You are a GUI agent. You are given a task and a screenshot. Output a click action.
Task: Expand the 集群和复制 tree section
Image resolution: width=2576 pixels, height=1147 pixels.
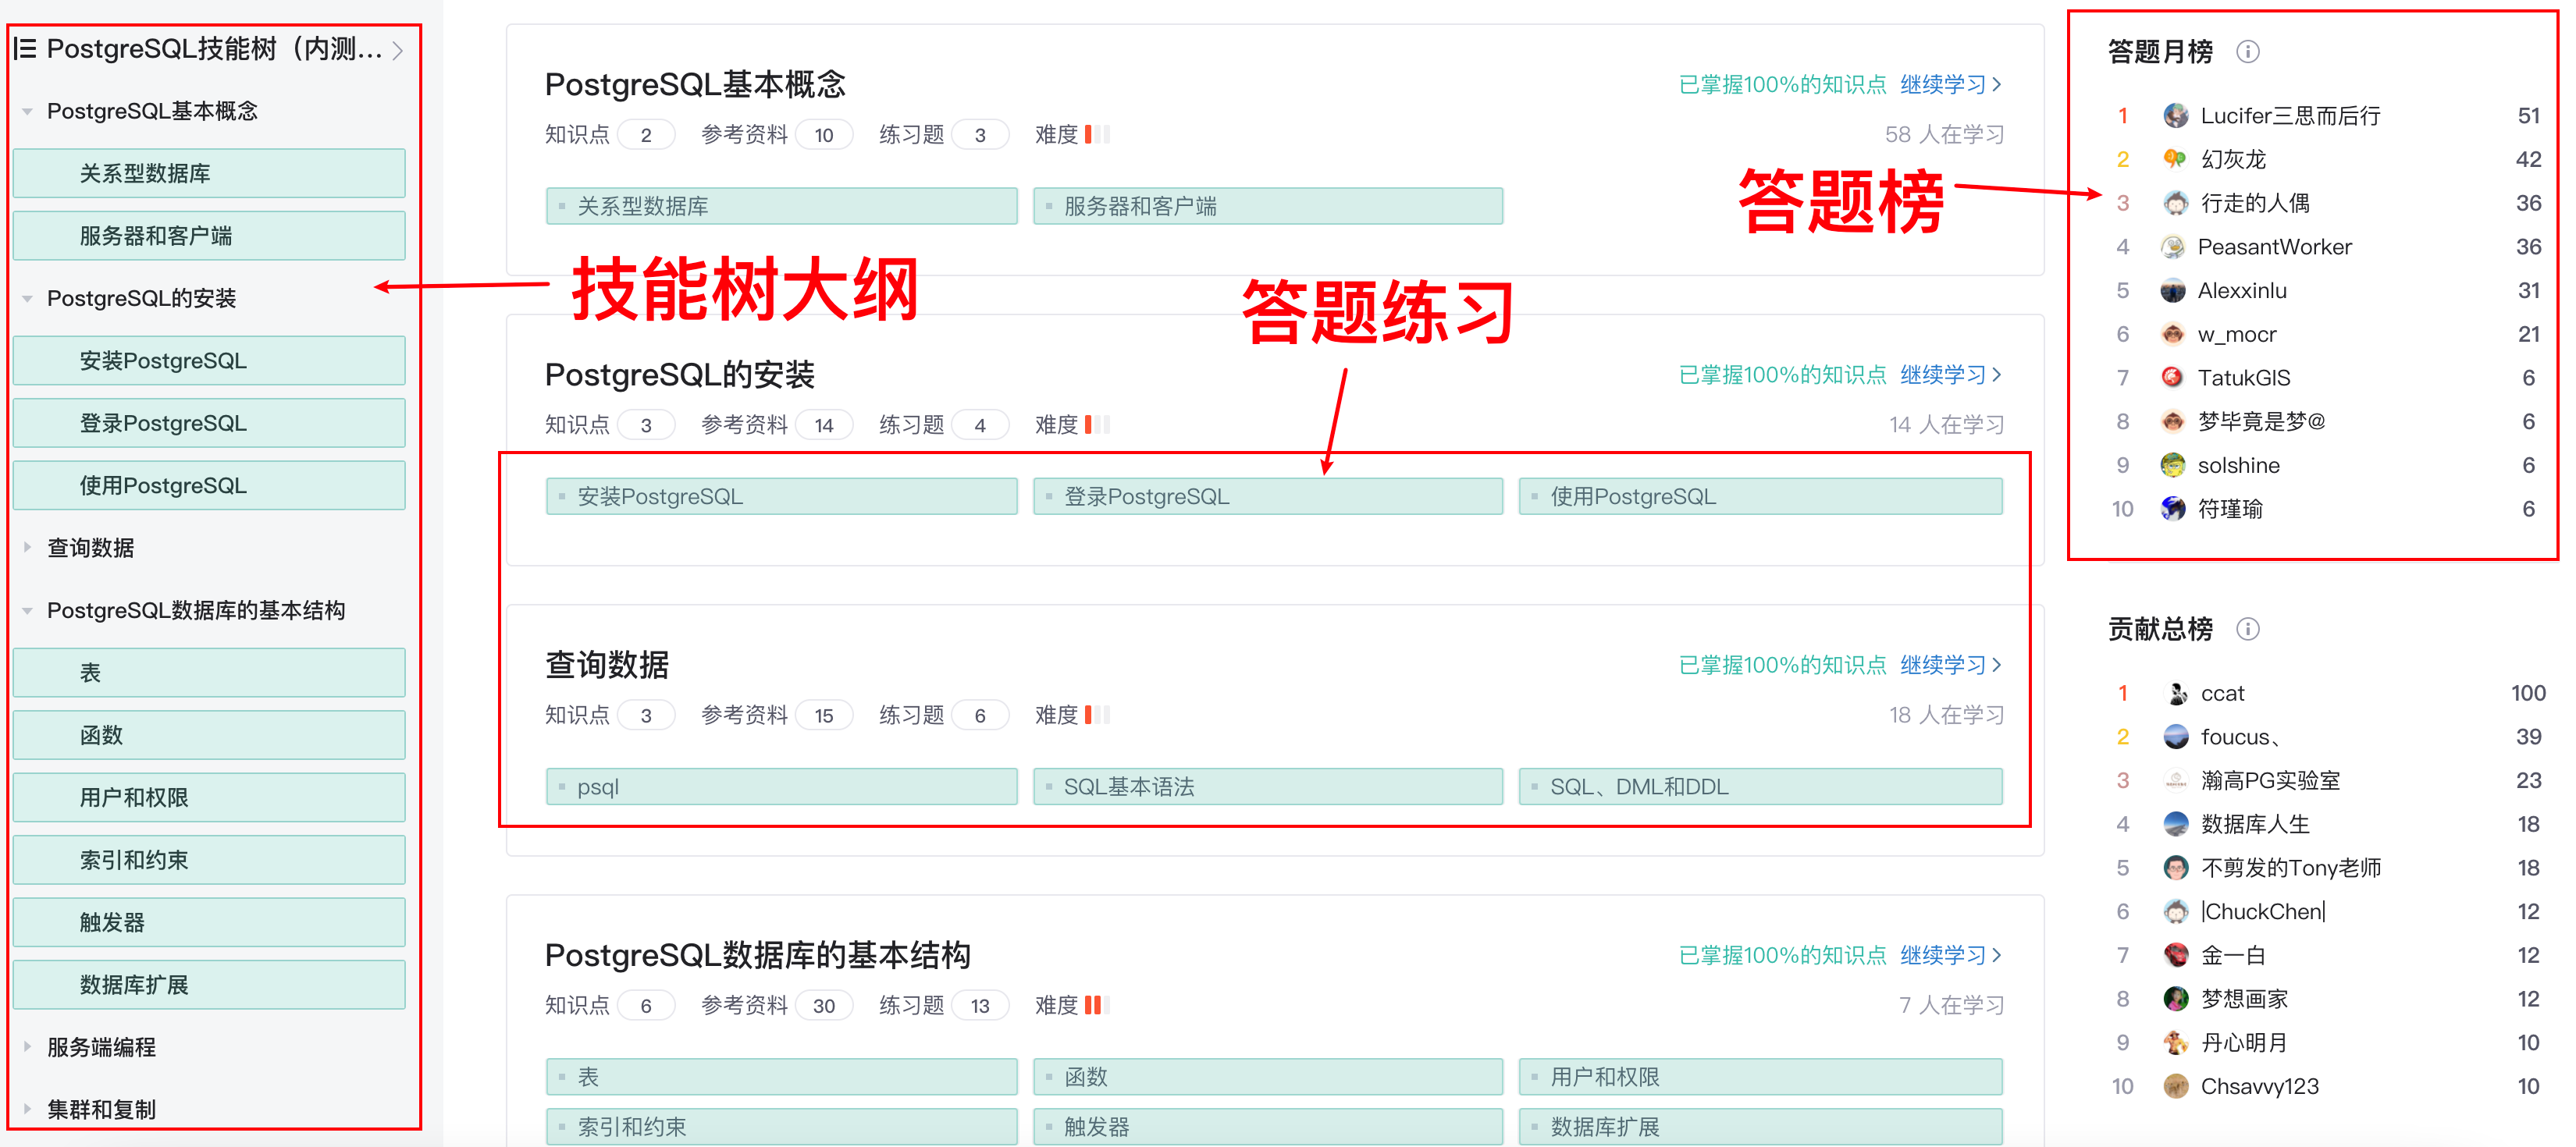pyautogui.click(x=27, y=1108)
